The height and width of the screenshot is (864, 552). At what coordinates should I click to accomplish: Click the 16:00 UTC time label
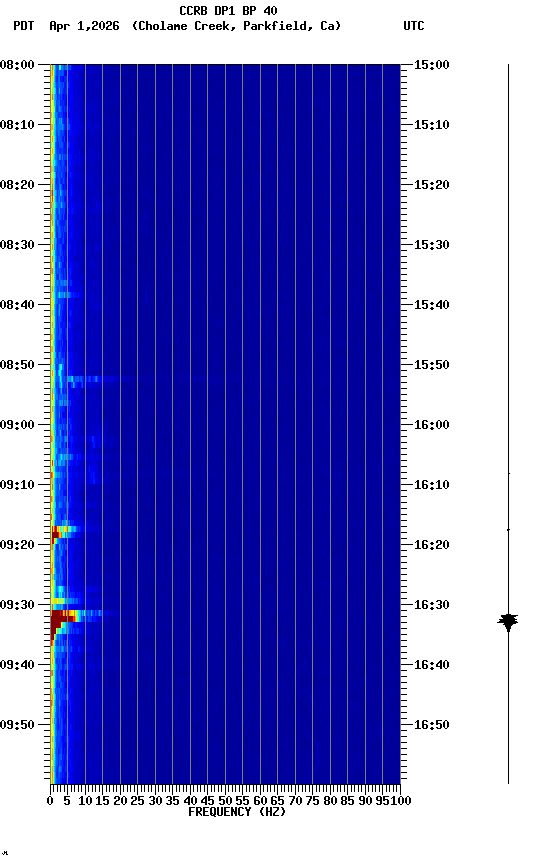coord(432,425)
